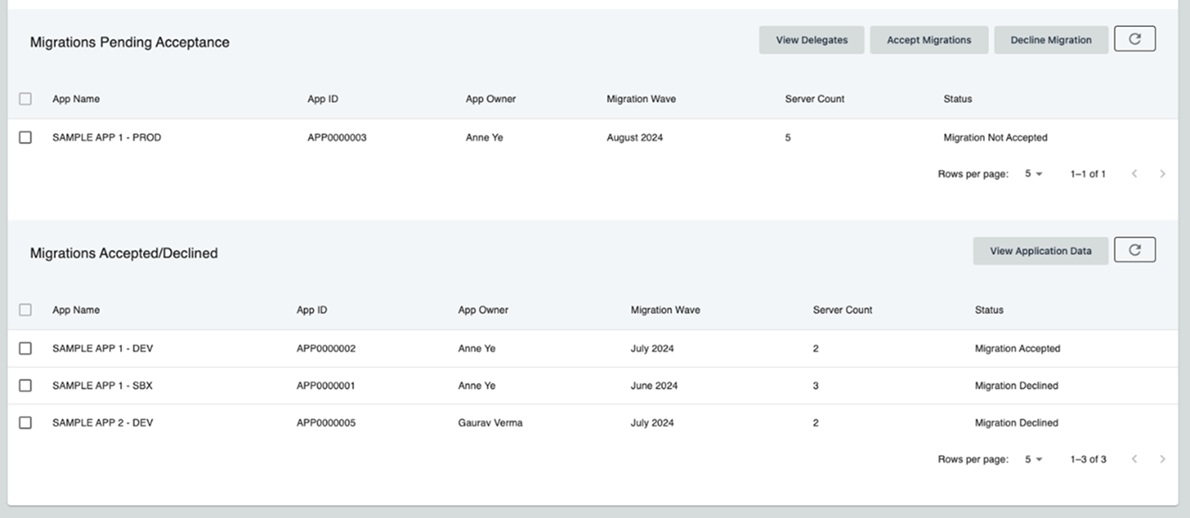
Task: Click the Migration Accepted status cell
Action: pyautogui.click(x=1017, y=348)
